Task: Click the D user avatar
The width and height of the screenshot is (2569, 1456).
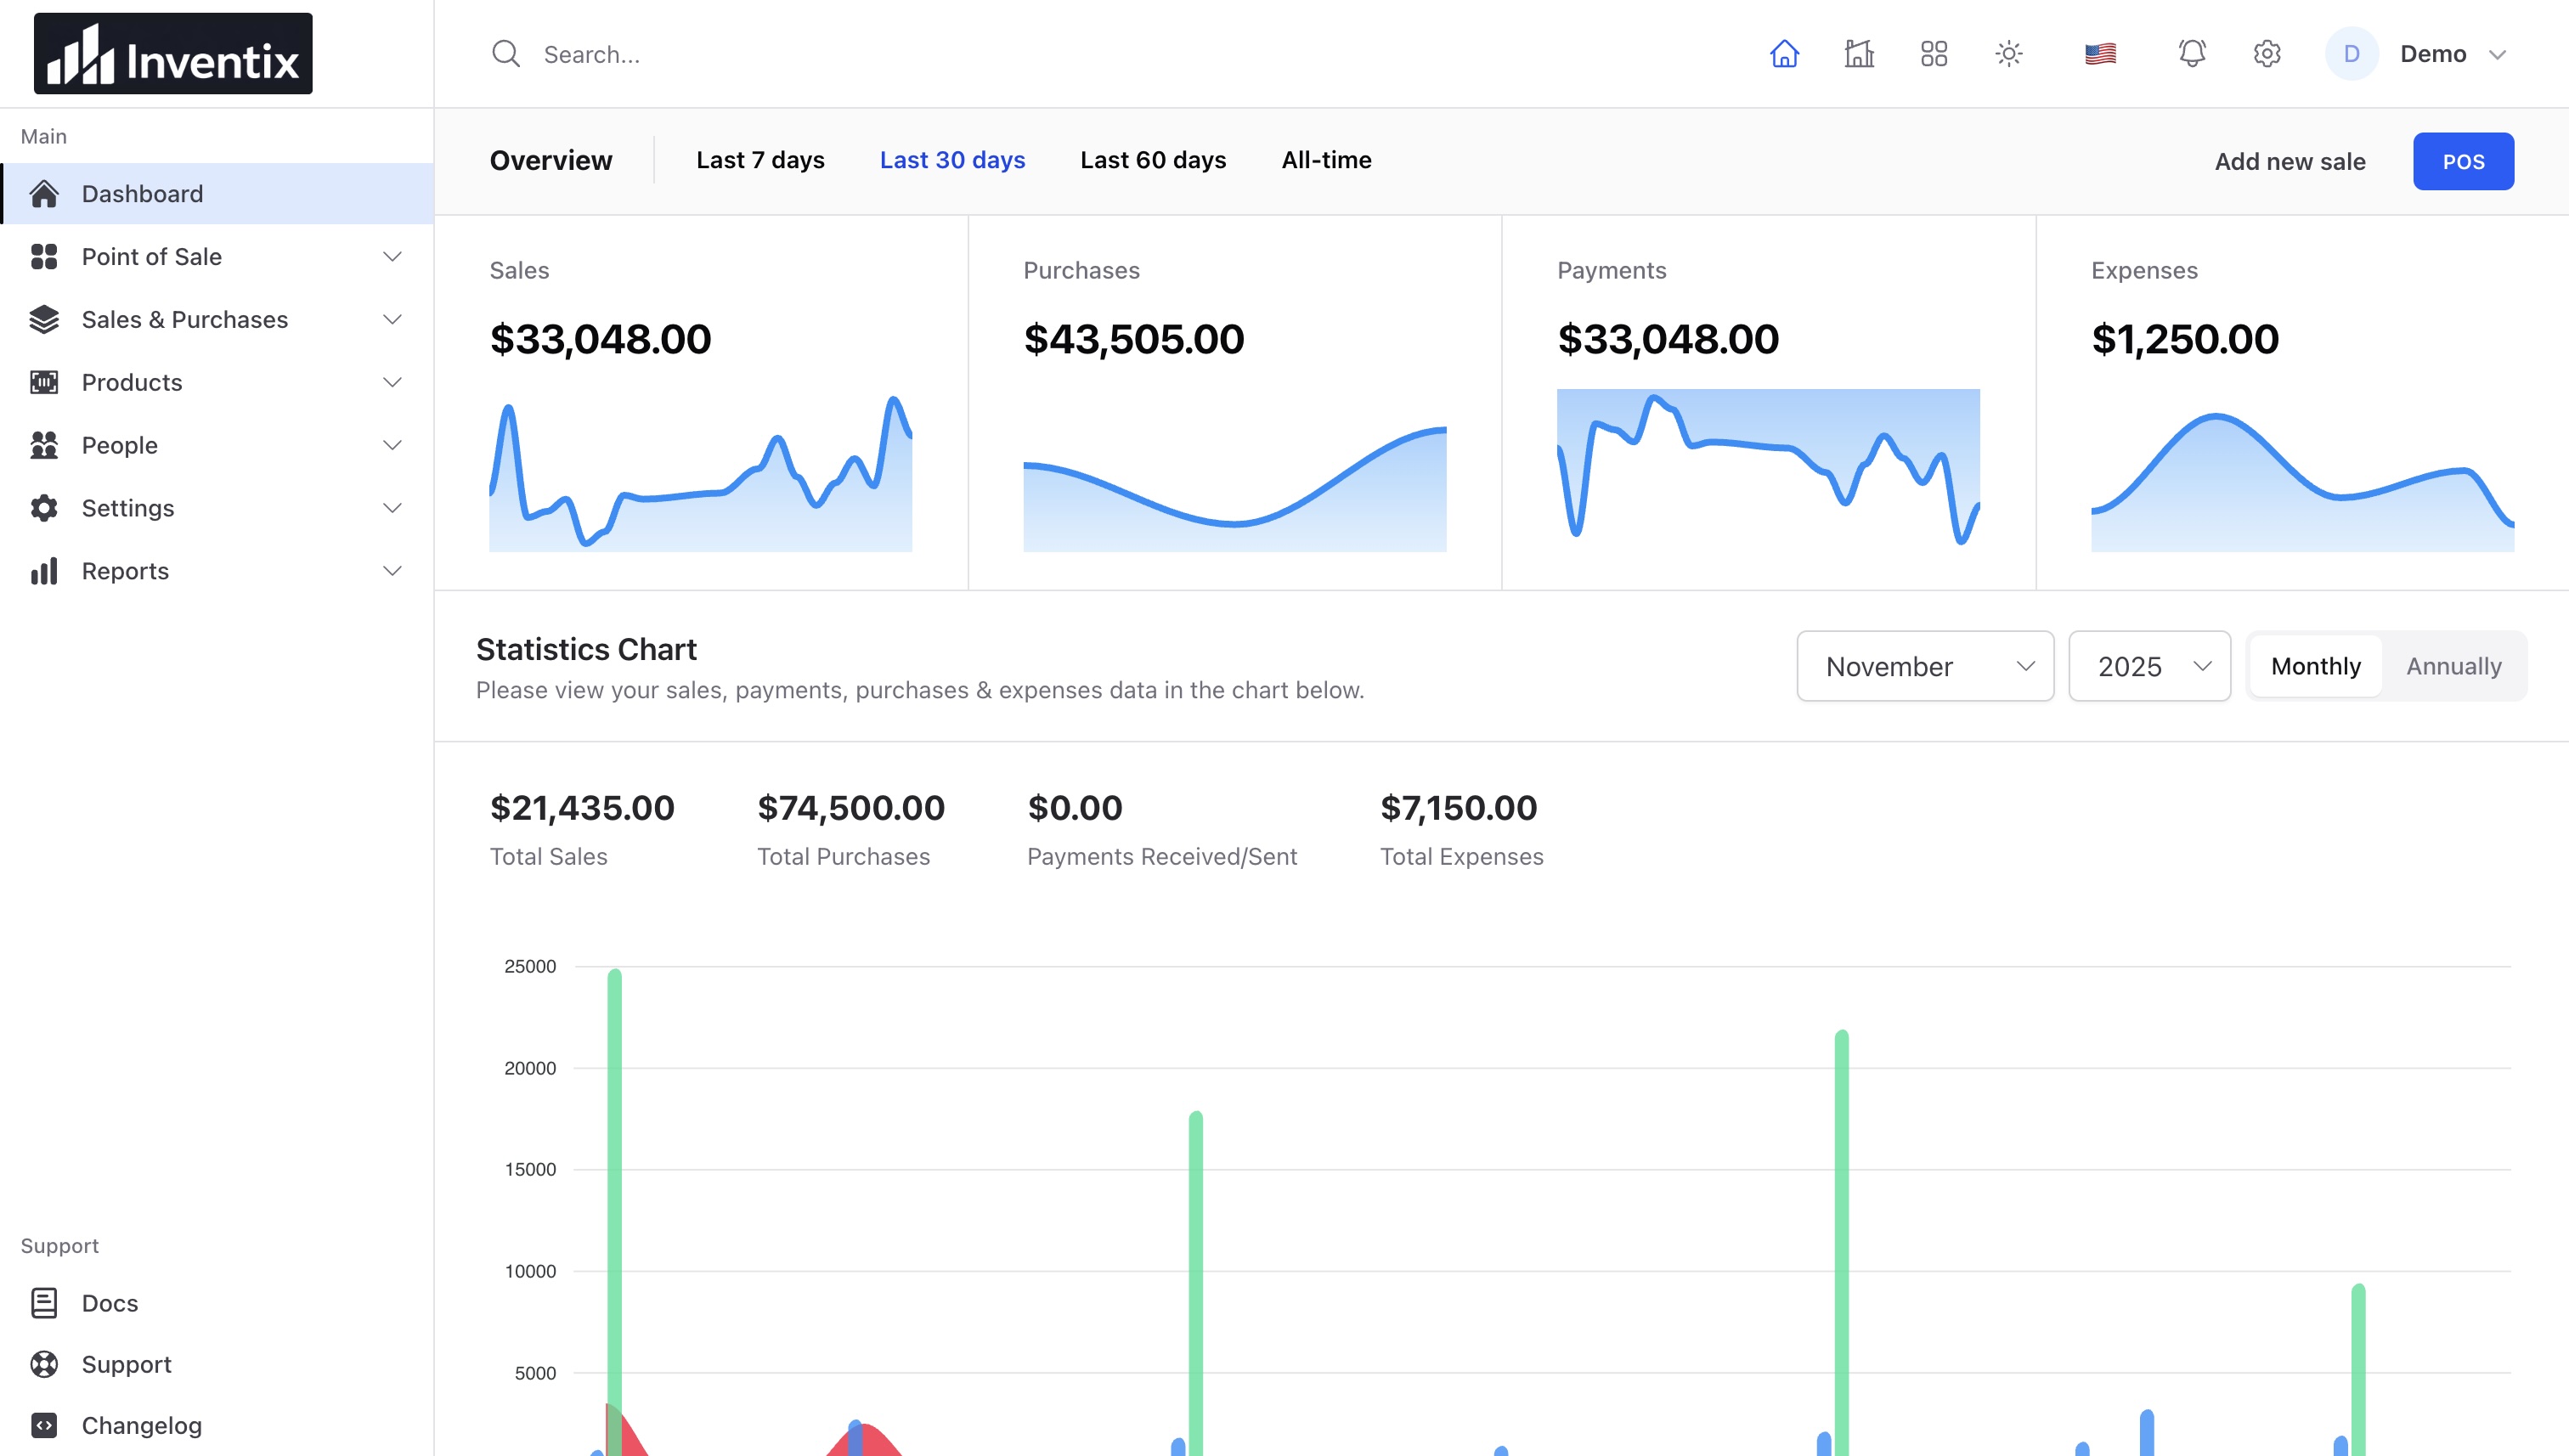Action: pos(2351,54)
